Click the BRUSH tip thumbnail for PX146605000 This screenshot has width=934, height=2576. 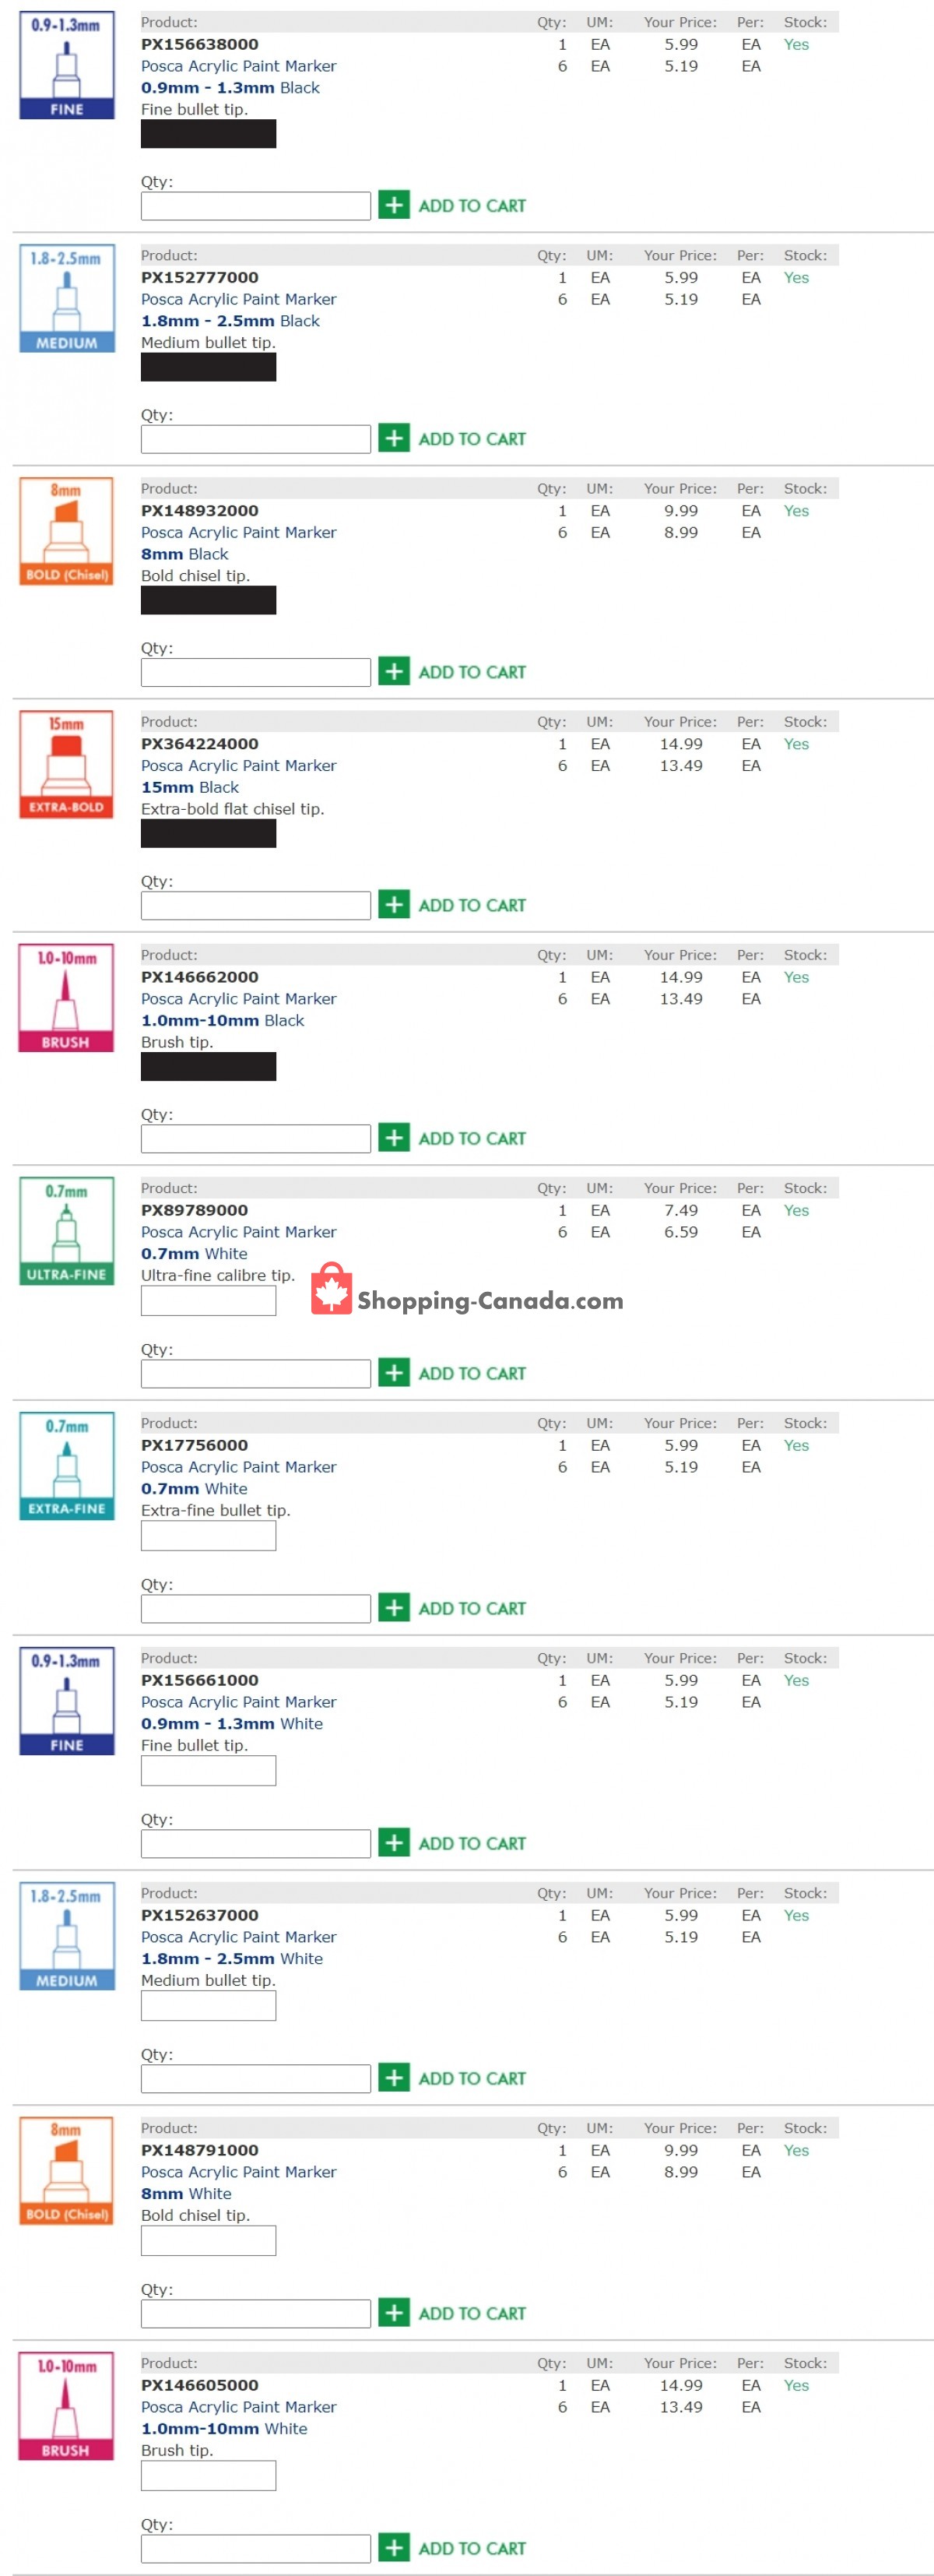click(x=66, y=2405)
